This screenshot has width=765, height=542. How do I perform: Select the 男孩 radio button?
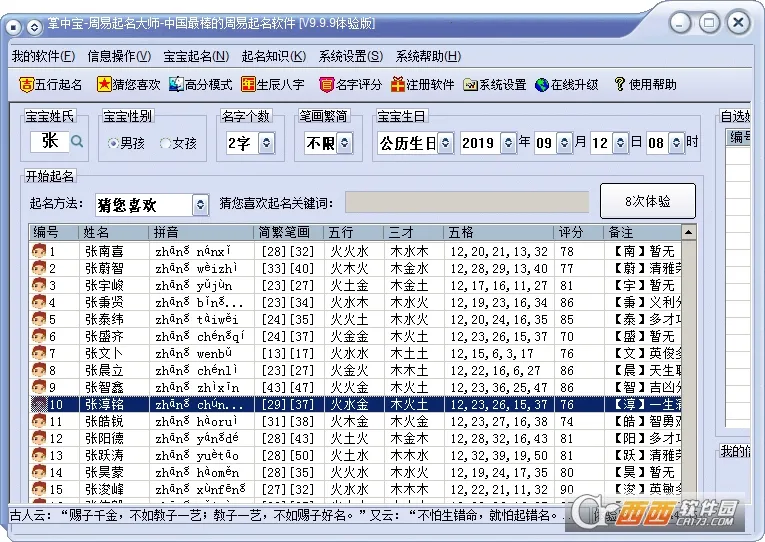(x=113, y=144)
